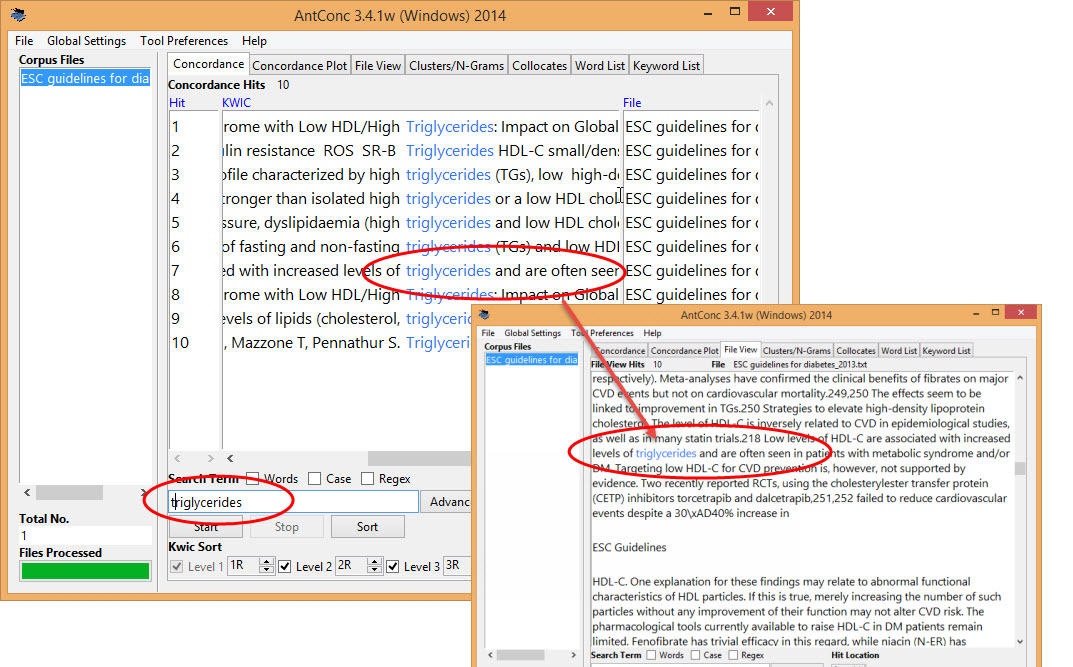Click scroll-up arrow of file text pane
Image resolution: width=1073 pixels, height=667 pixels.
(1020, 378)
